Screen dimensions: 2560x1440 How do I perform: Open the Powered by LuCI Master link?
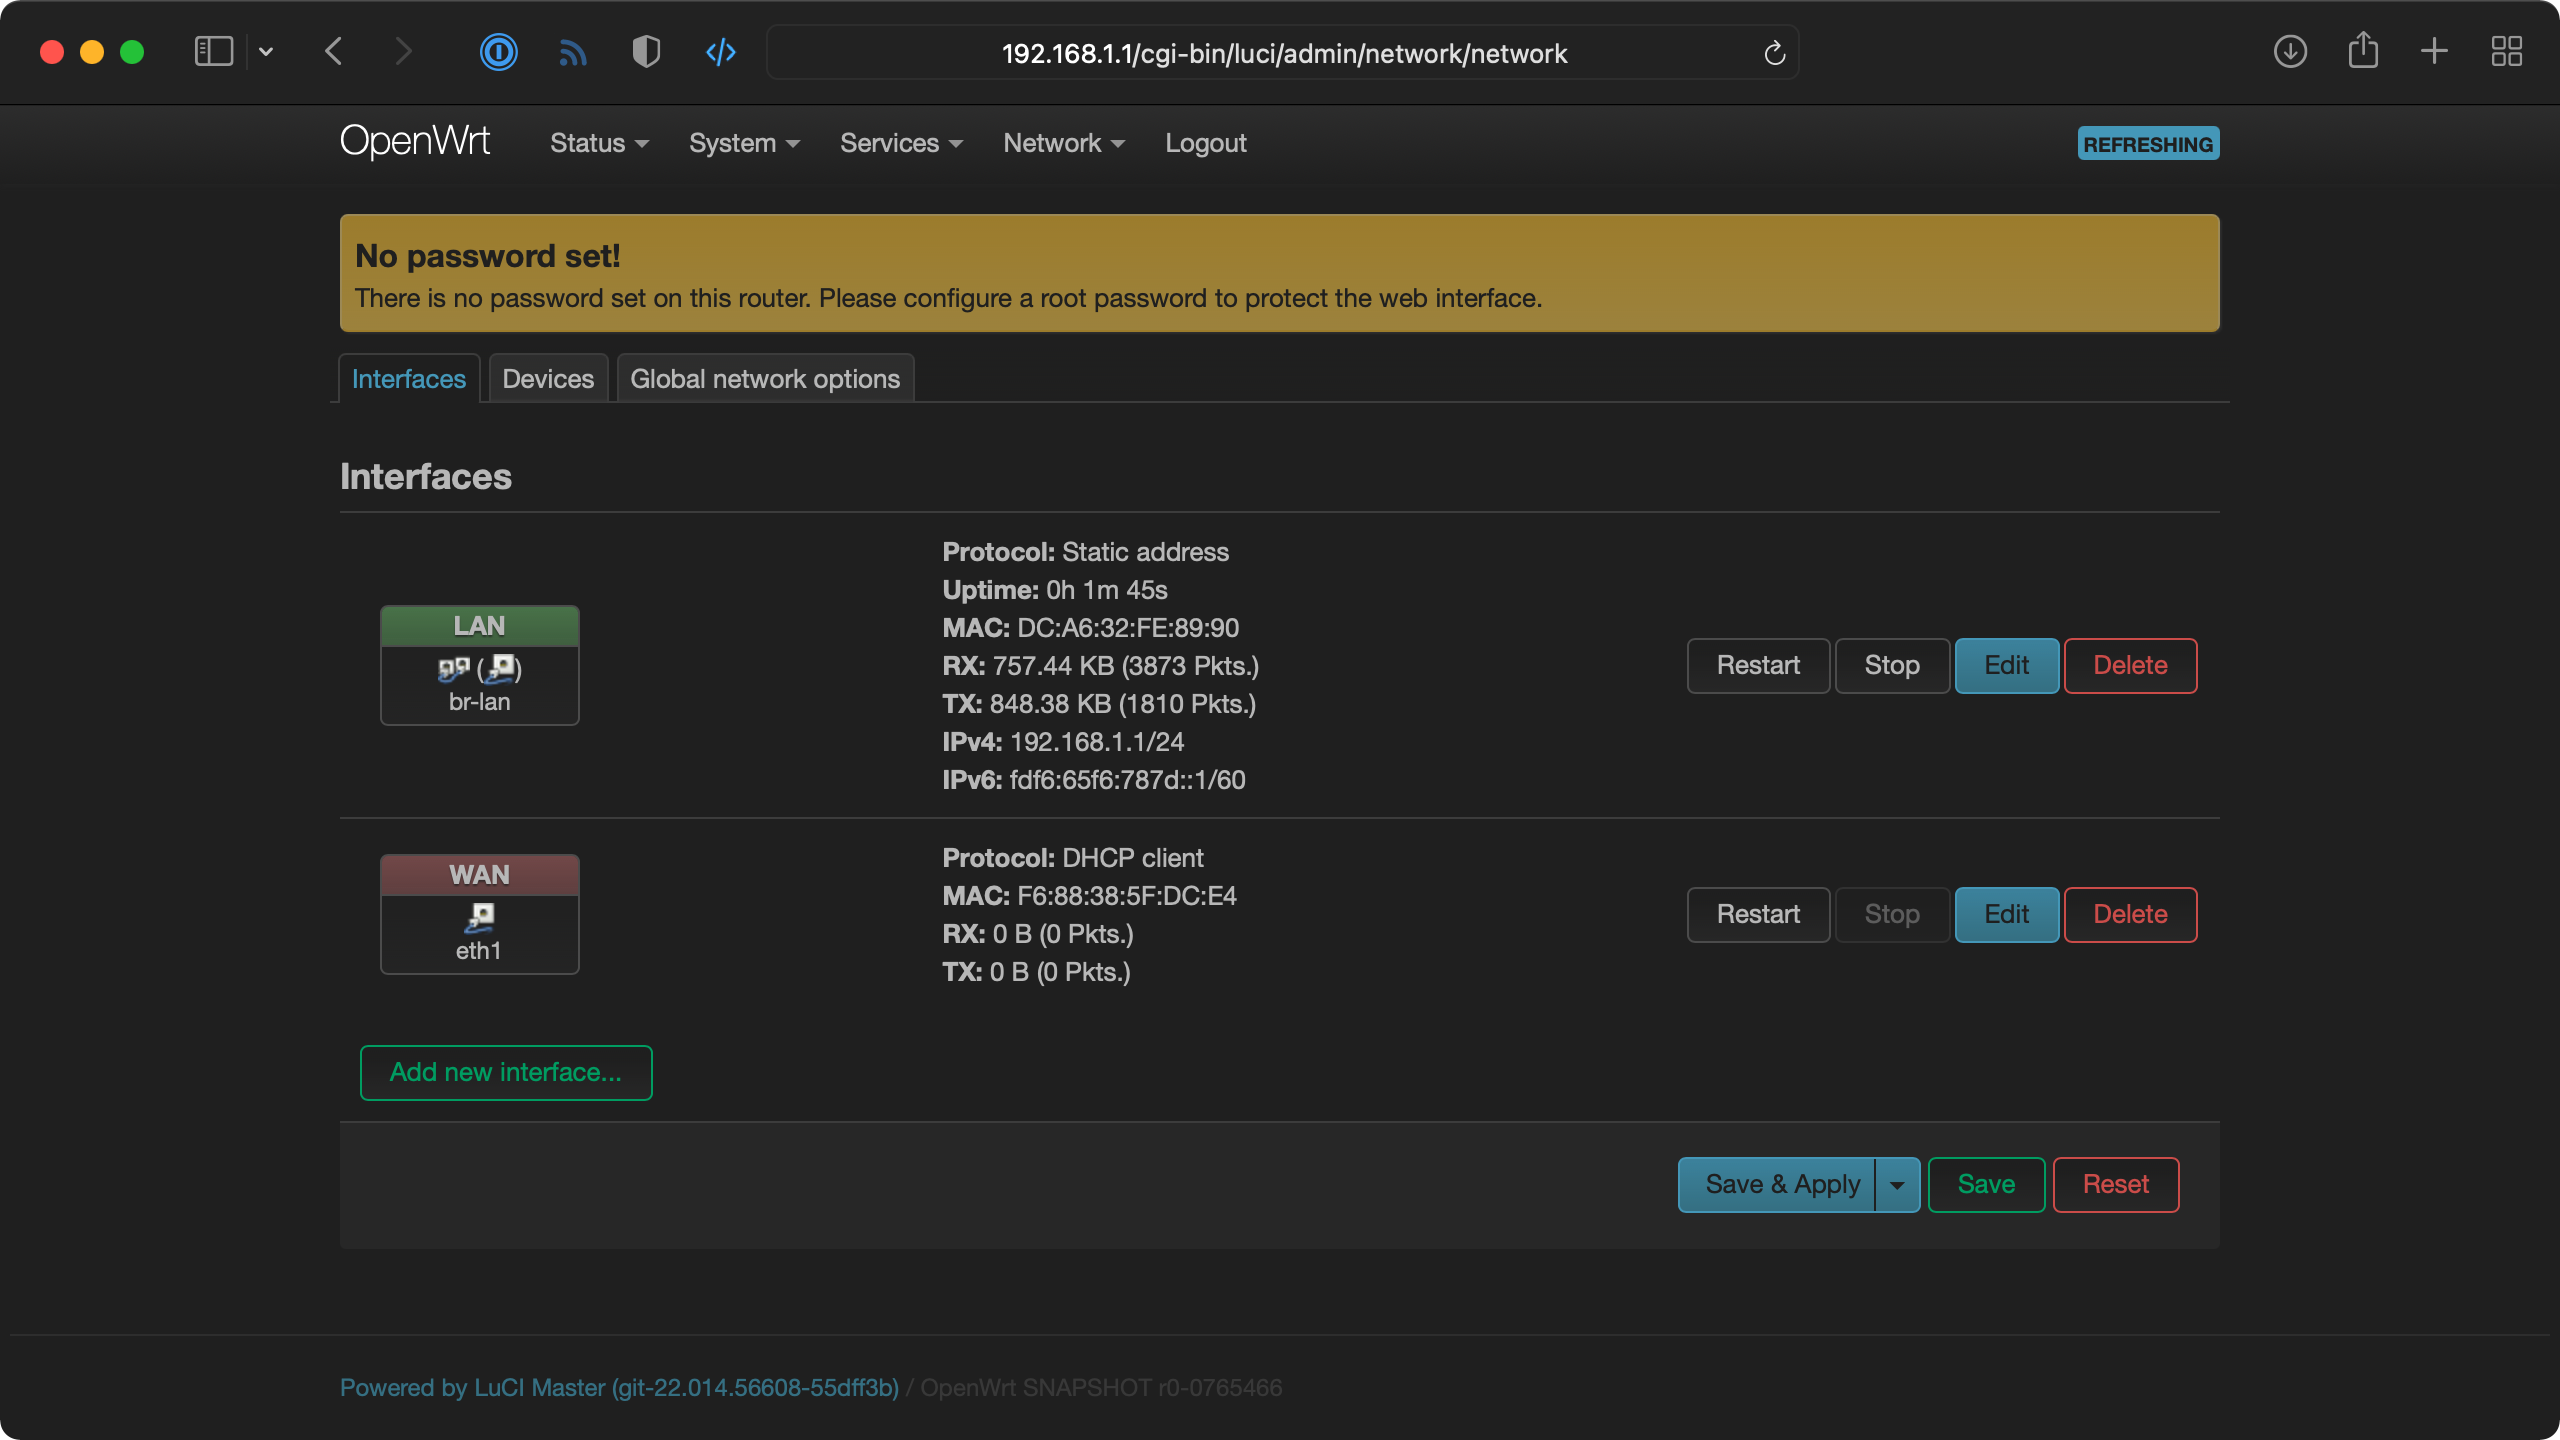point(619,1388)
